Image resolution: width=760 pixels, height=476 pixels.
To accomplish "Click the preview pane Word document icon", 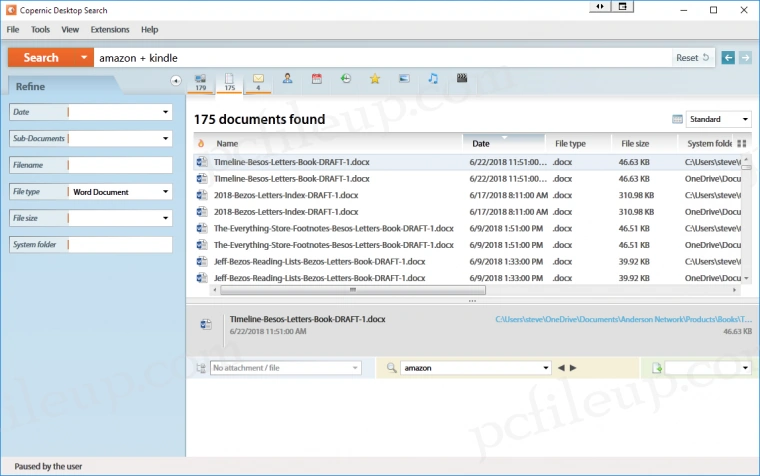I will click(206, 324).
